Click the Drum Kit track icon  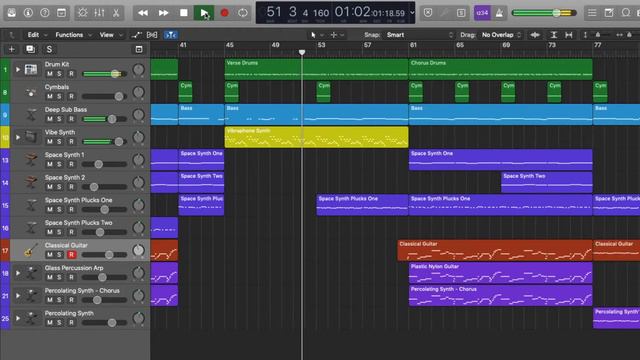(x=31, y=69)
